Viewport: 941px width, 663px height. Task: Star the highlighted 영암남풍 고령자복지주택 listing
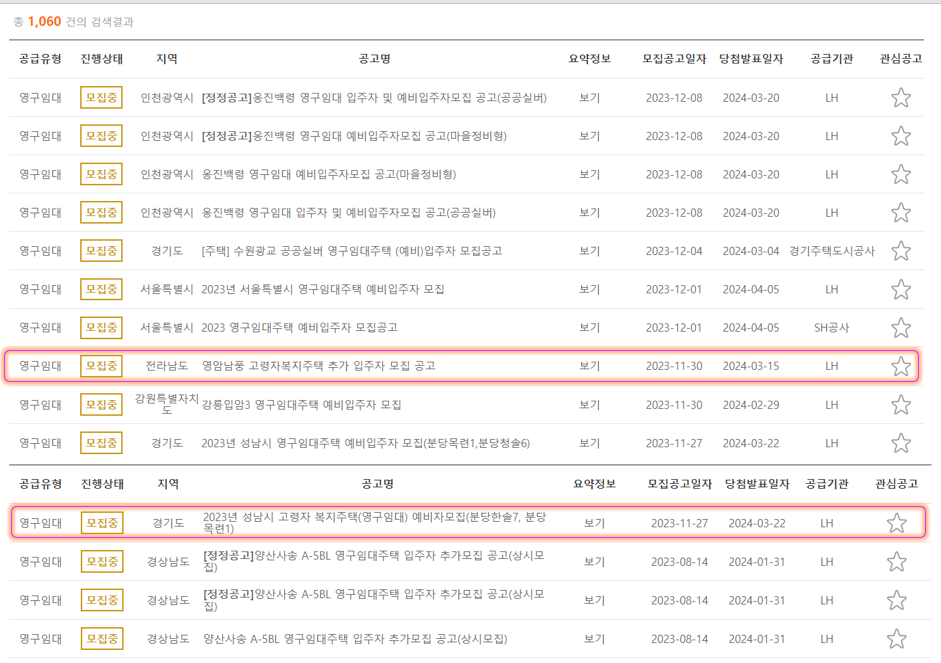click(901, 365)
